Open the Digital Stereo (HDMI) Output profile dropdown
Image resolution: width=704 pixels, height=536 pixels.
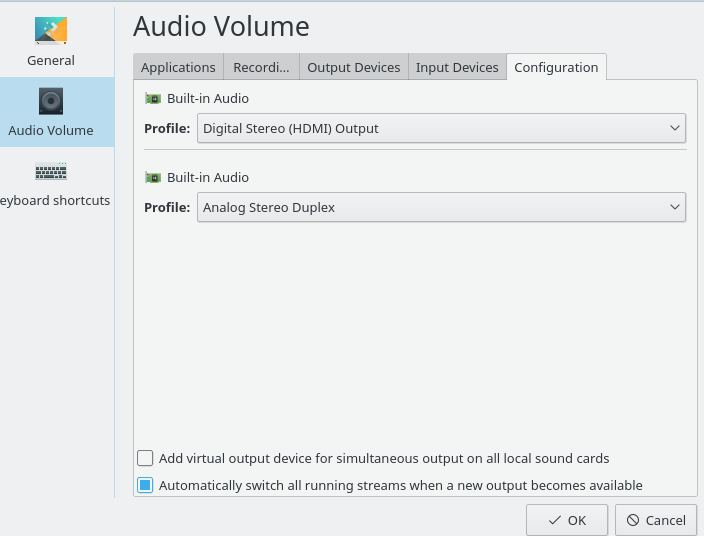(441, 128)
